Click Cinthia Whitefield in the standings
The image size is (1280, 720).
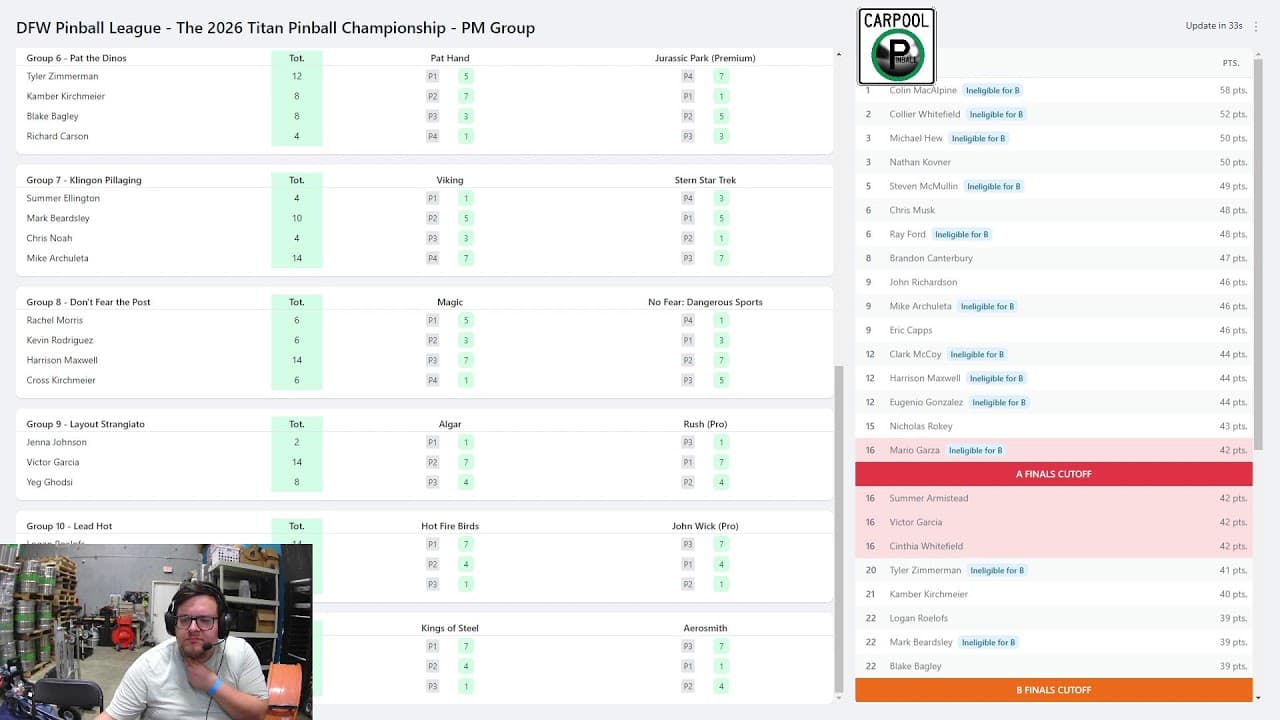pos(926,546)
